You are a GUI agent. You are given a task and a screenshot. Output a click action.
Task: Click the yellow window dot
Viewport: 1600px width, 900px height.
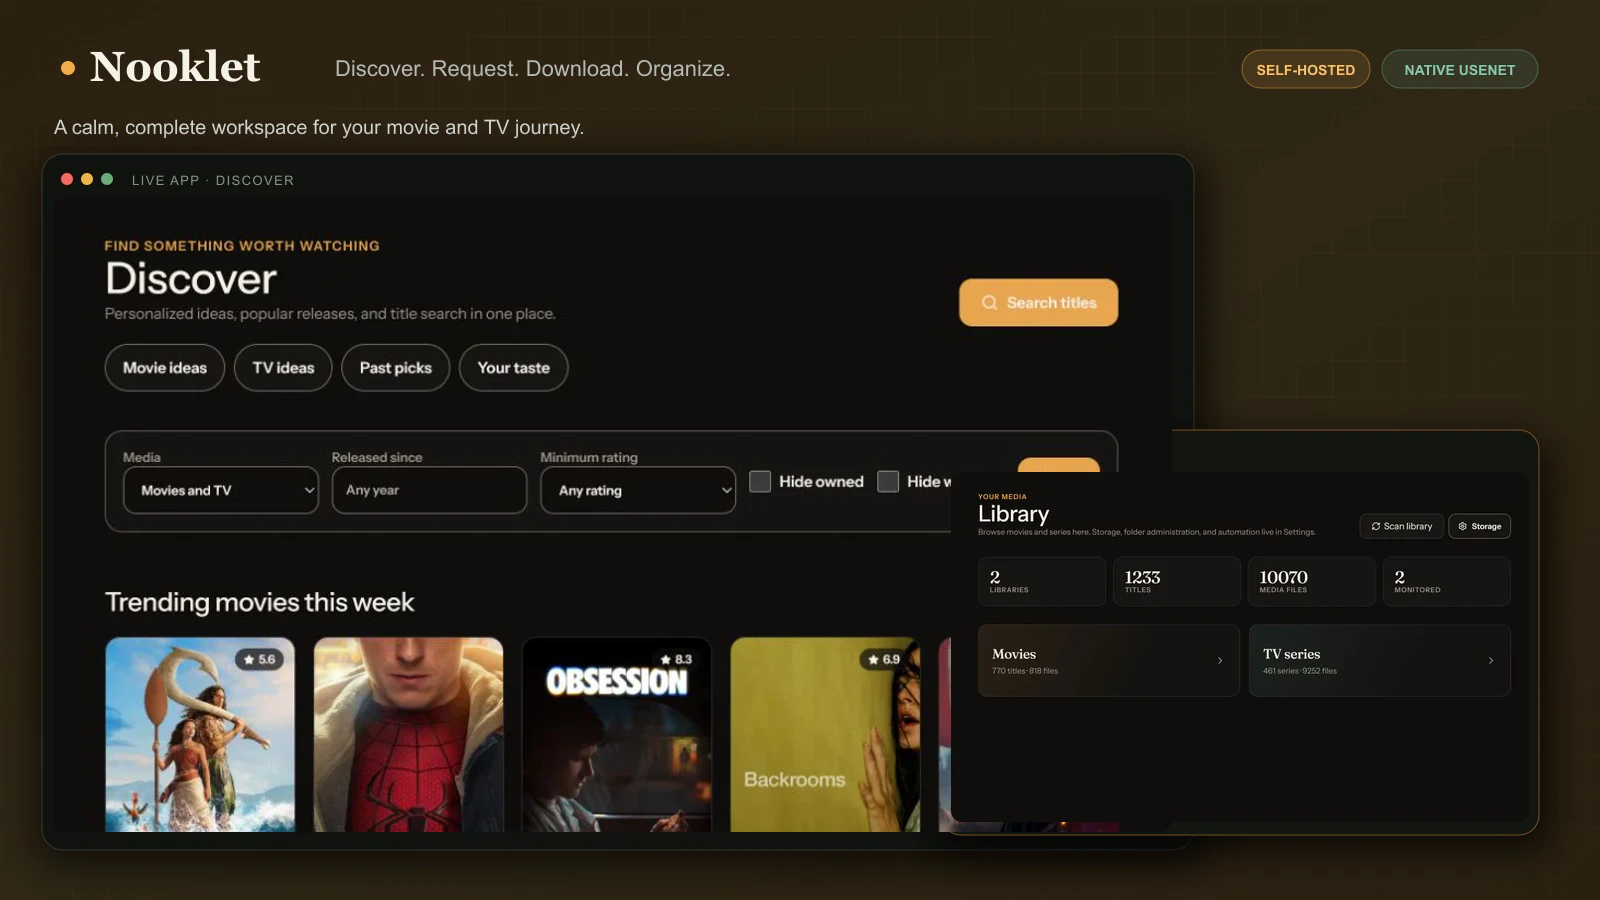[87, 179]
